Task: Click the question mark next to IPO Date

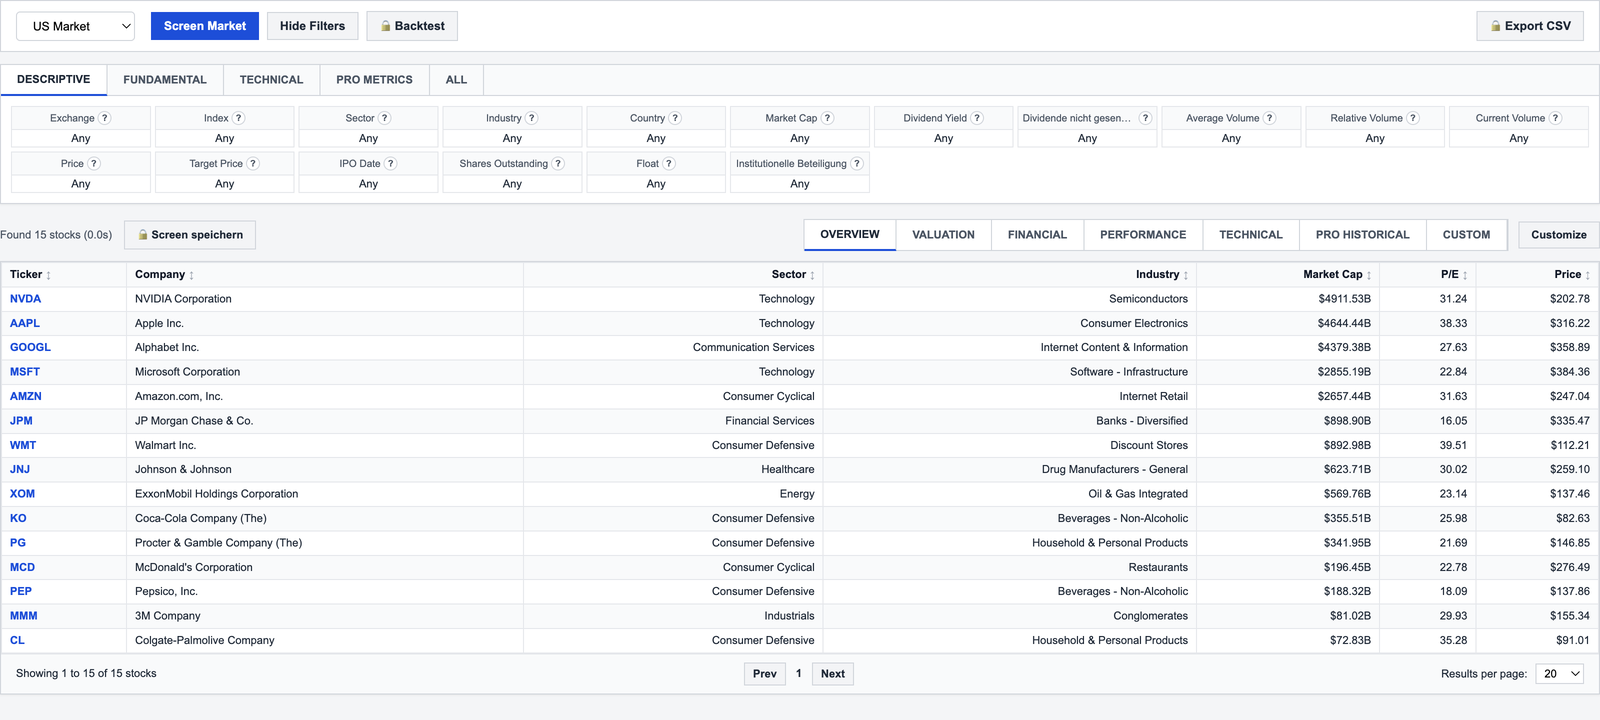Action: (391, 164)
